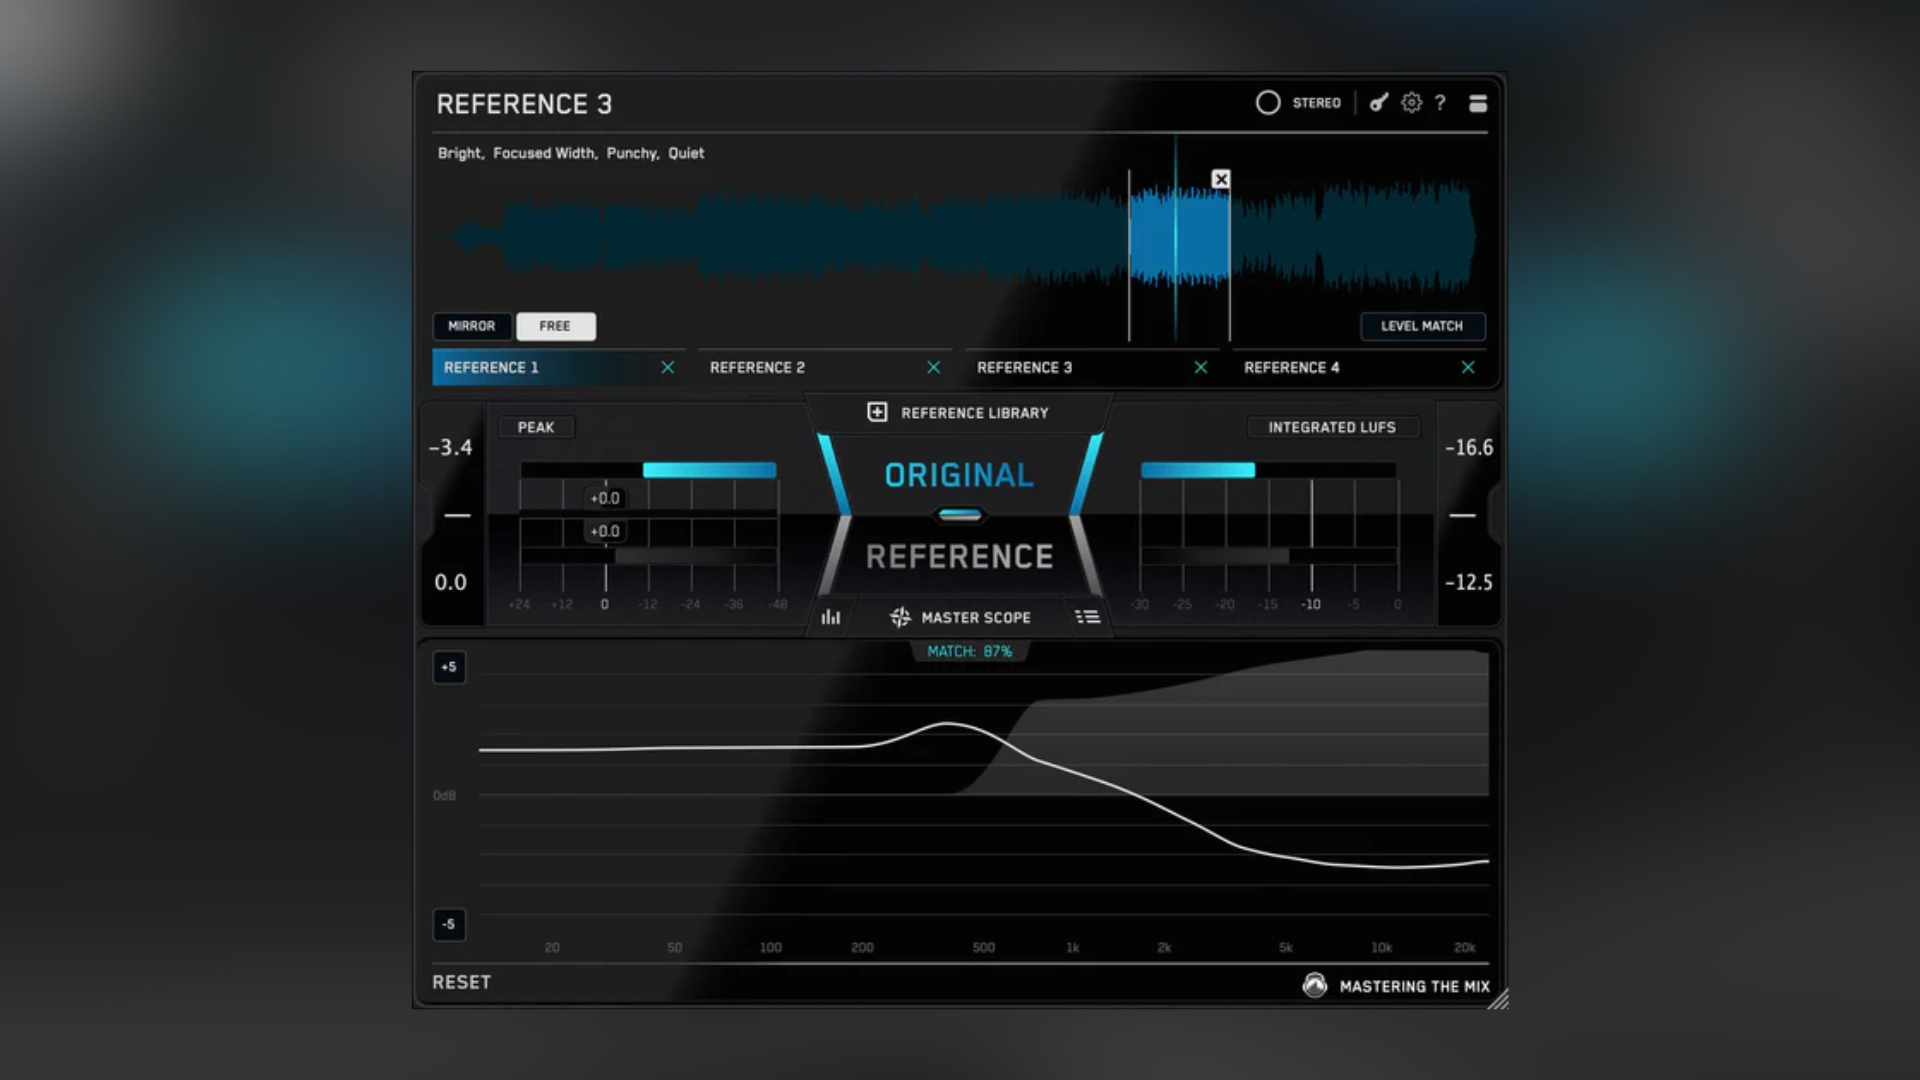Remove Reference 3 track with X

tap(1201, 368)
